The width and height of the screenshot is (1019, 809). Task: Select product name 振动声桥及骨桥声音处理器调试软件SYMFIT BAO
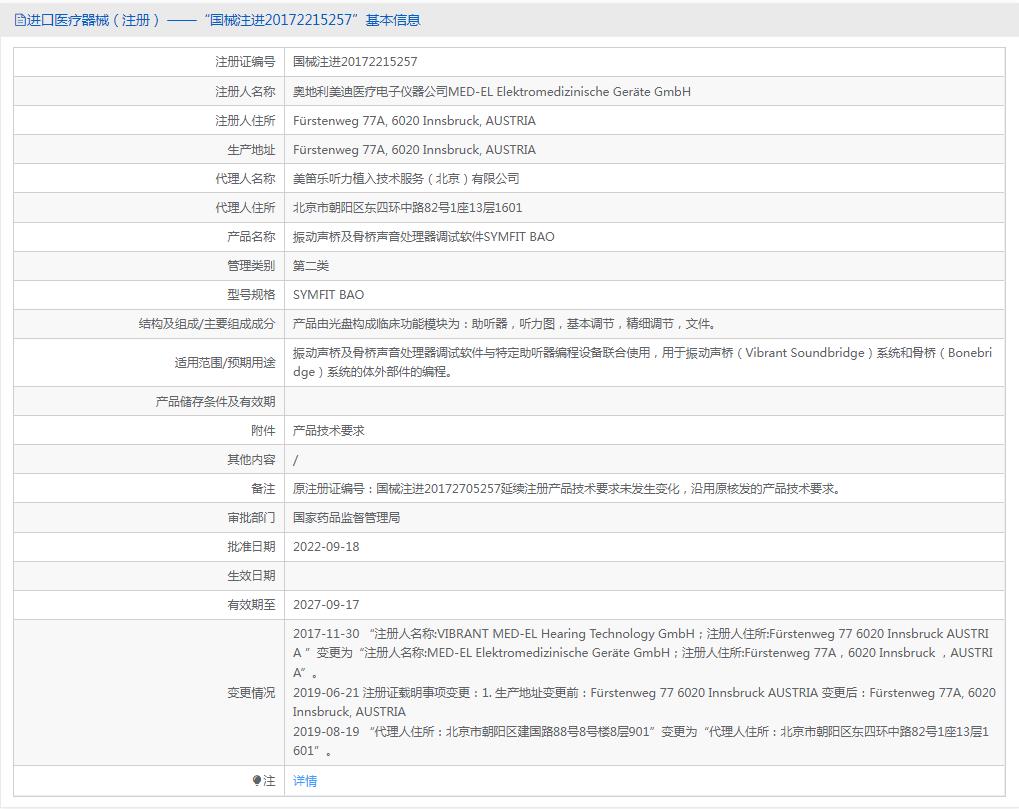point(423,237)
